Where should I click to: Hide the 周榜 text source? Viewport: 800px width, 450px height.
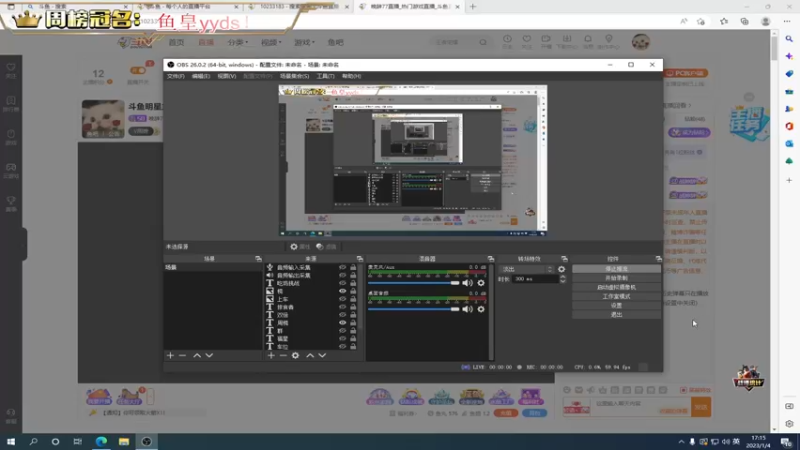342,322
